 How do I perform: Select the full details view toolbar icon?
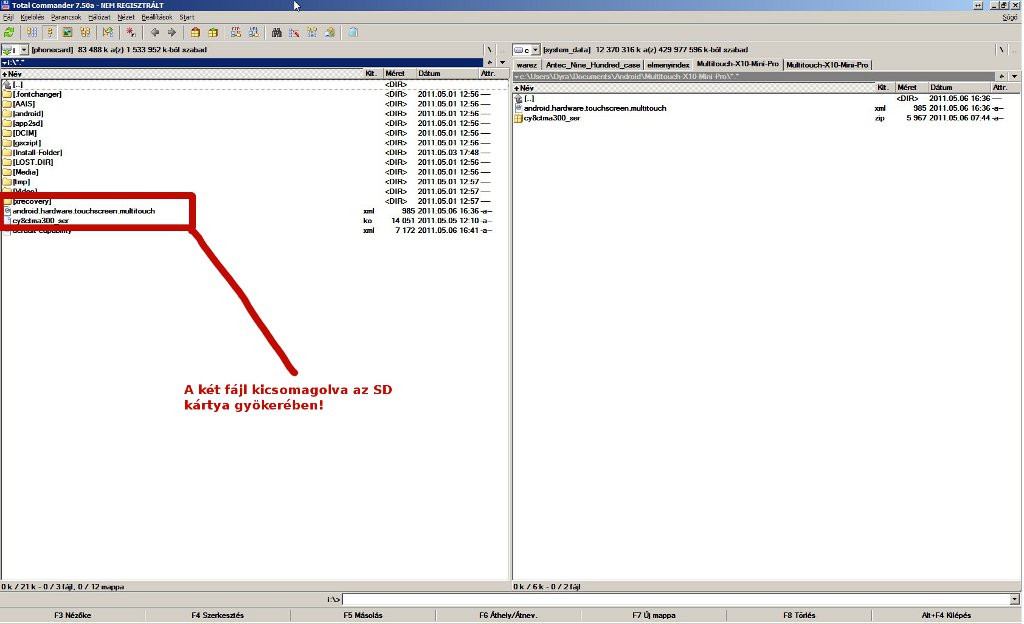(49, 32)
